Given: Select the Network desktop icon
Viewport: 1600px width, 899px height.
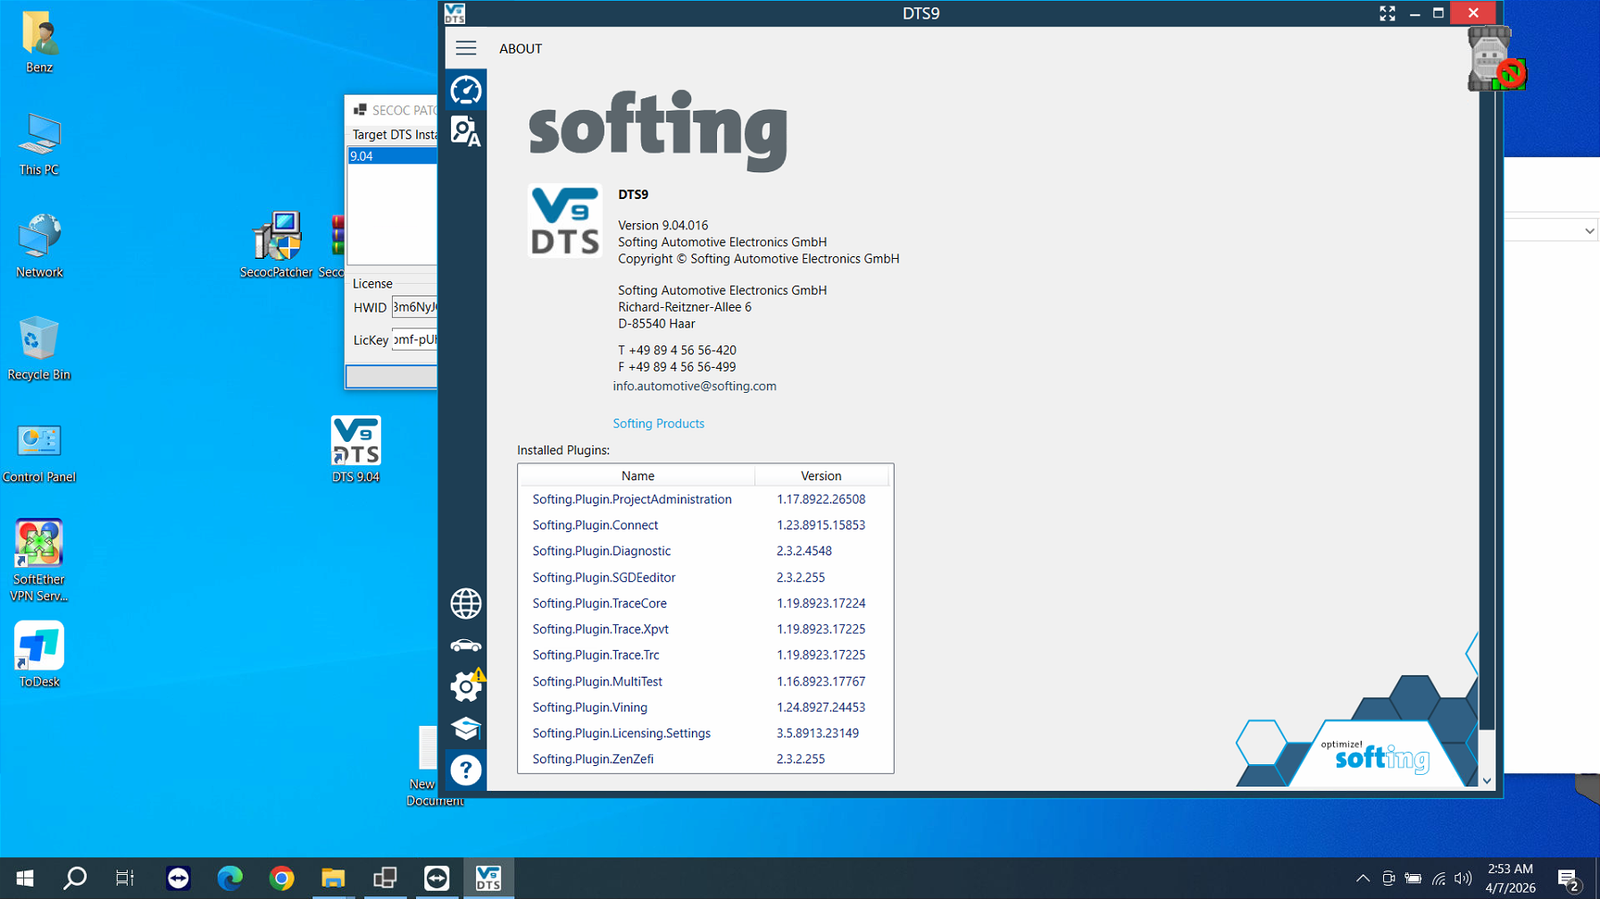Looking at the screenshot, I should tap(39, 247).
